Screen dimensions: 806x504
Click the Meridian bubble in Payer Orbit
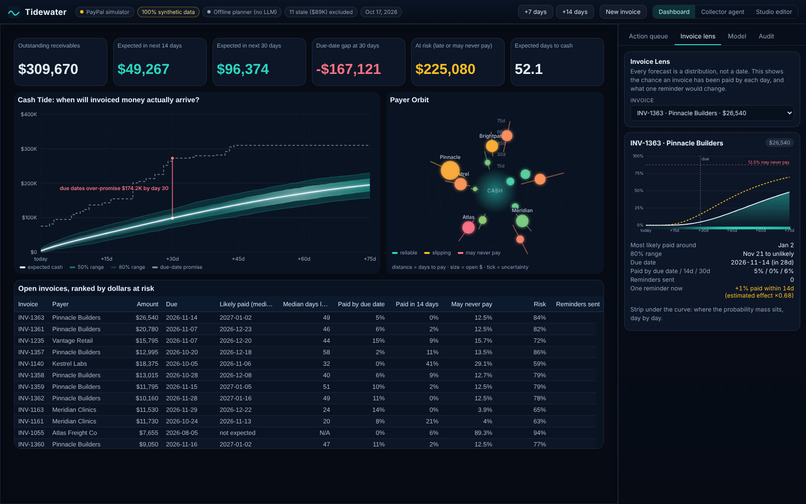(522, 221)
